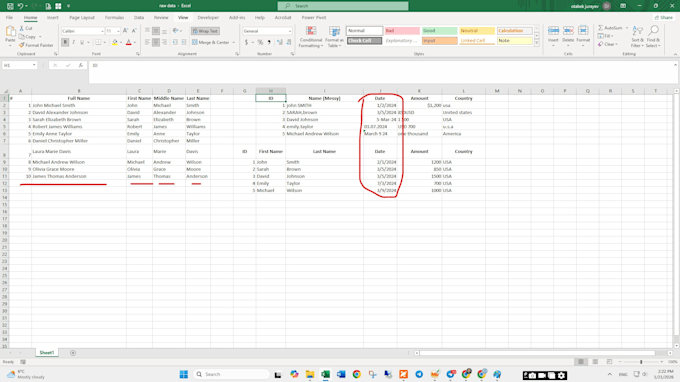Open Sort & Filter options

(637, 36)
